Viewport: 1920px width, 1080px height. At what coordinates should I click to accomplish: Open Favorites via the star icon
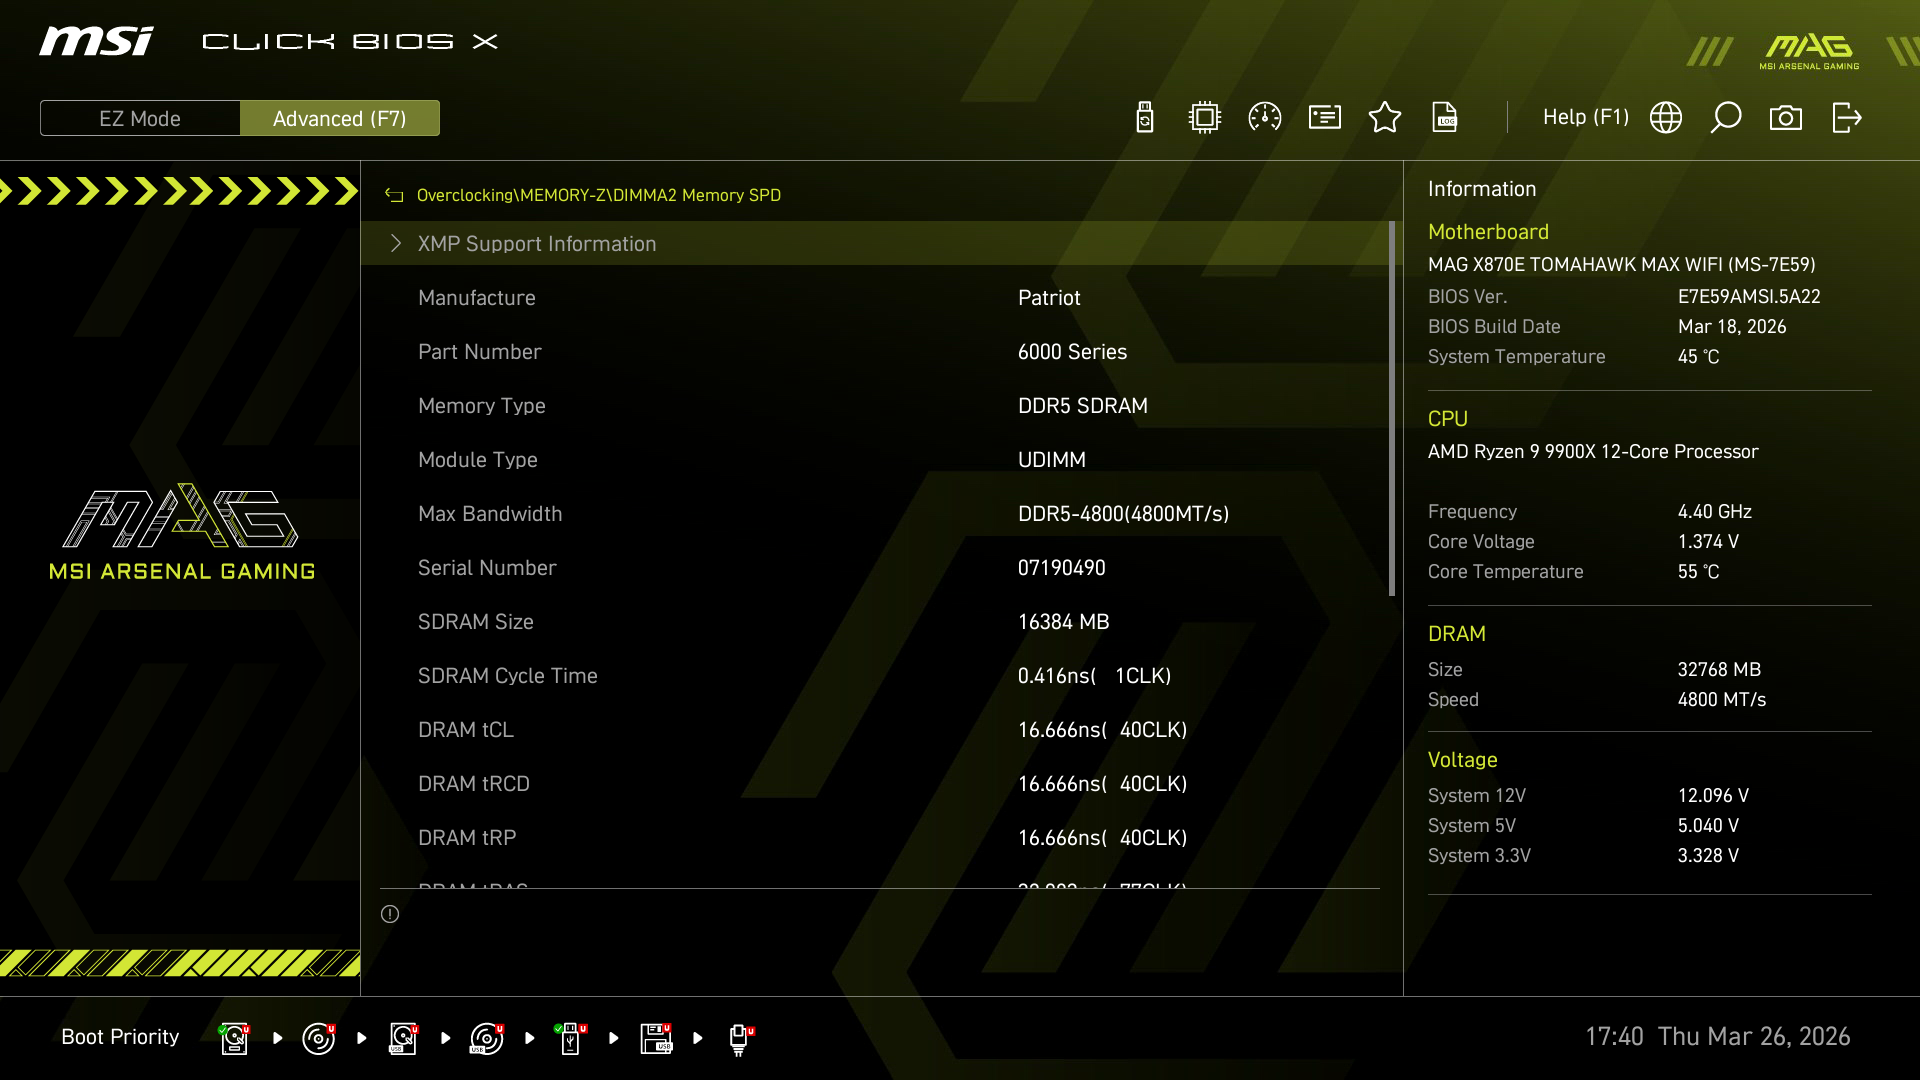(1385, 117)
